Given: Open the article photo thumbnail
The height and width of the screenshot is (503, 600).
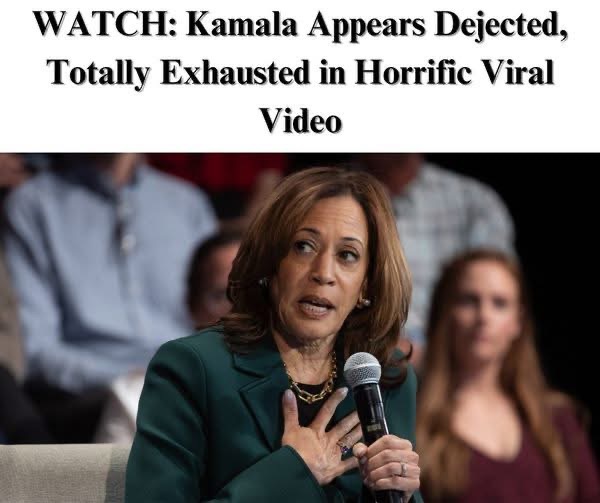Looking at the screenshot, I should pos(300,328).
